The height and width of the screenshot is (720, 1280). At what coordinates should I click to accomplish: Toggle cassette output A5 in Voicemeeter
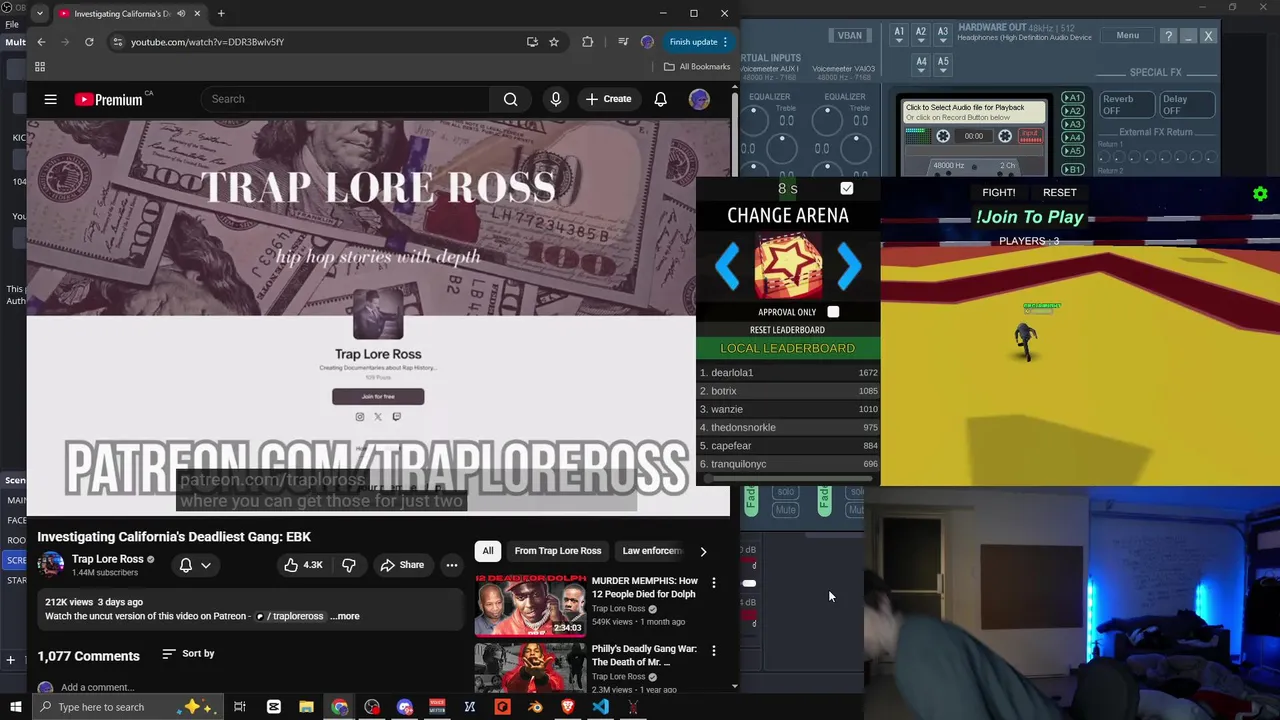[x=1072, y=152]
